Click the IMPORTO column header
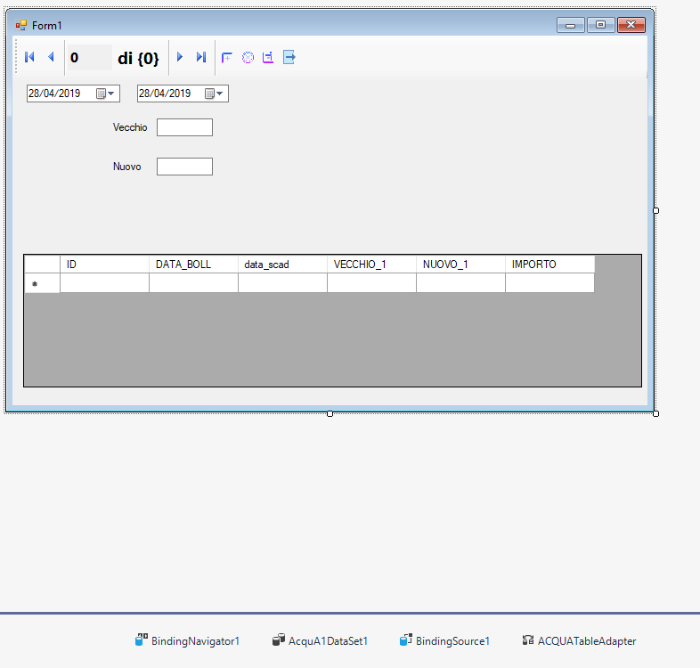Viewport: 700px width, 668px height. pos(550,264)
